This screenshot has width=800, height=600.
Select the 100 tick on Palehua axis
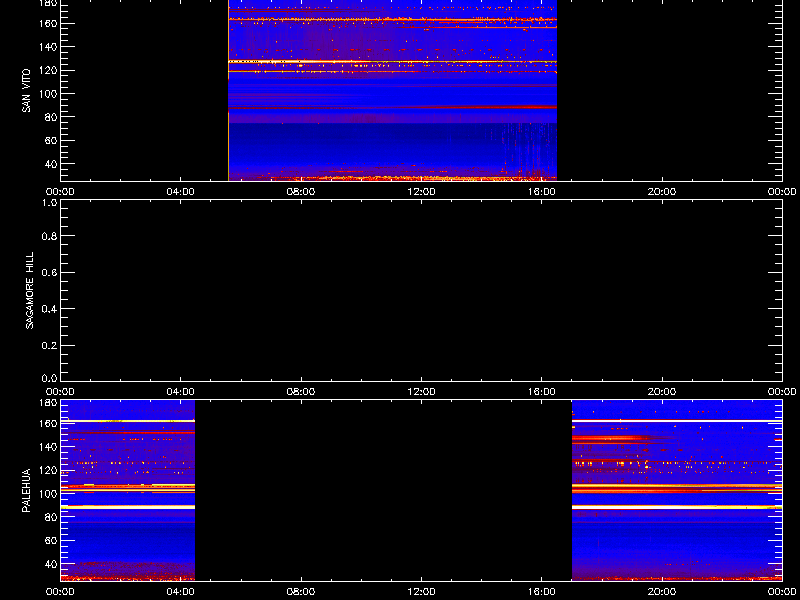point(48,493)
